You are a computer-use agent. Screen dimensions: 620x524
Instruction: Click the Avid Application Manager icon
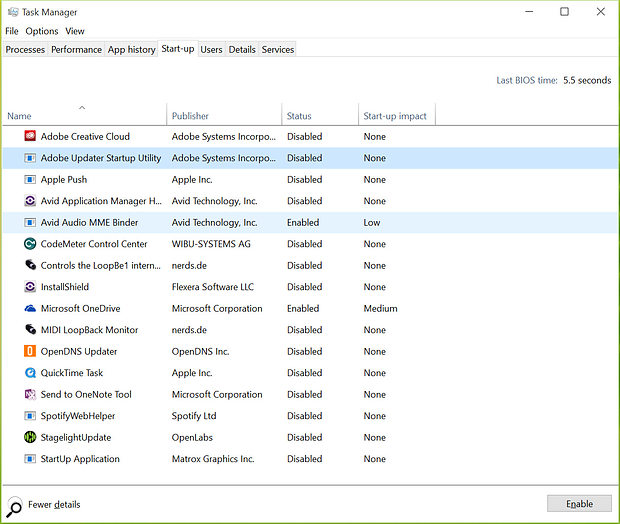point(30,201)
